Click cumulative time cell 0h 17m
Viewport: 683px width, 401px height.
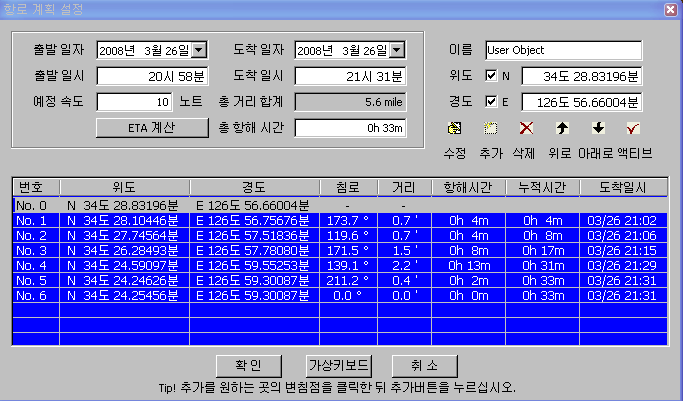click(543, 250)
